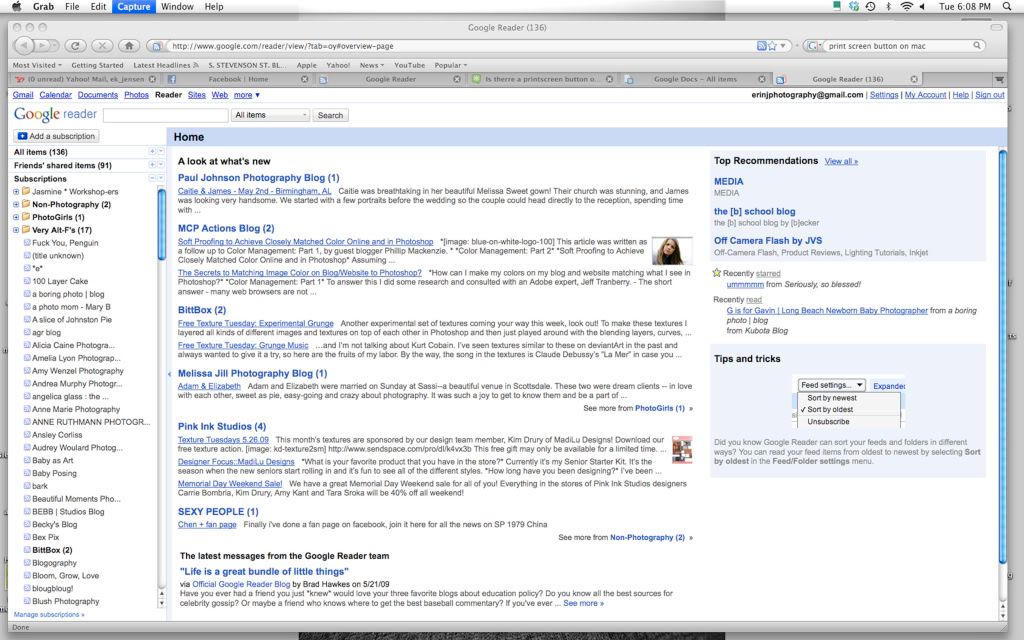
Task: Open the All items dropdown next to search
Action: [270, 115]
